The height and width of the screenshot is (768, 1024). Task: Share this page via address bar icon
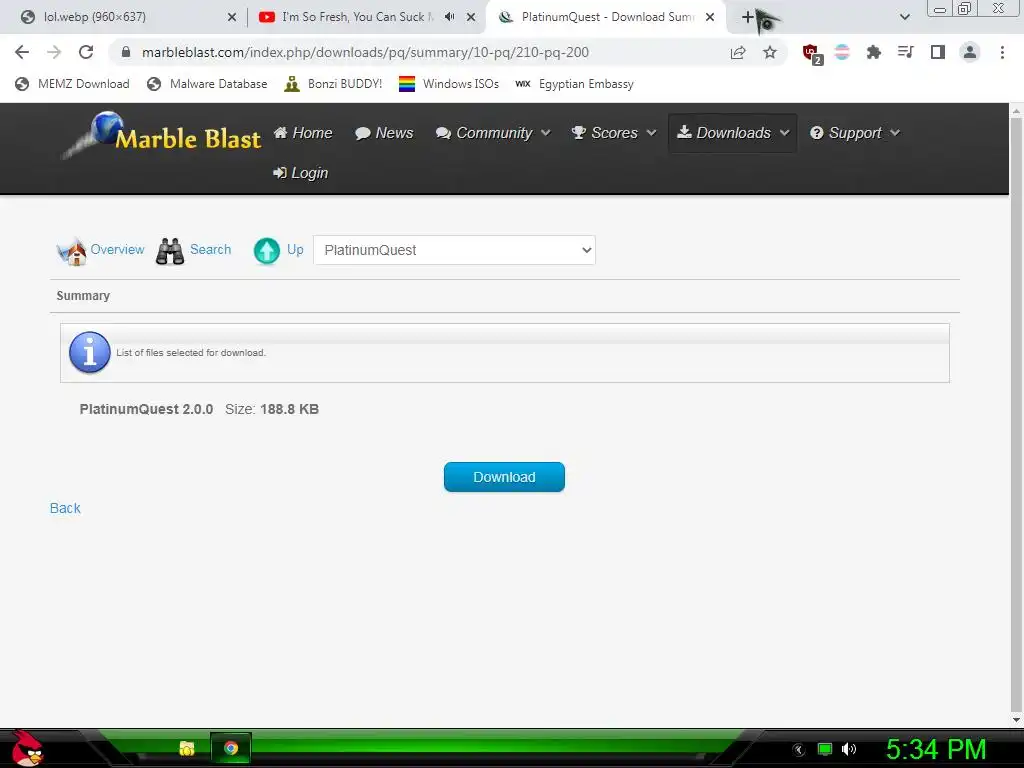click(x=738, y=52)
